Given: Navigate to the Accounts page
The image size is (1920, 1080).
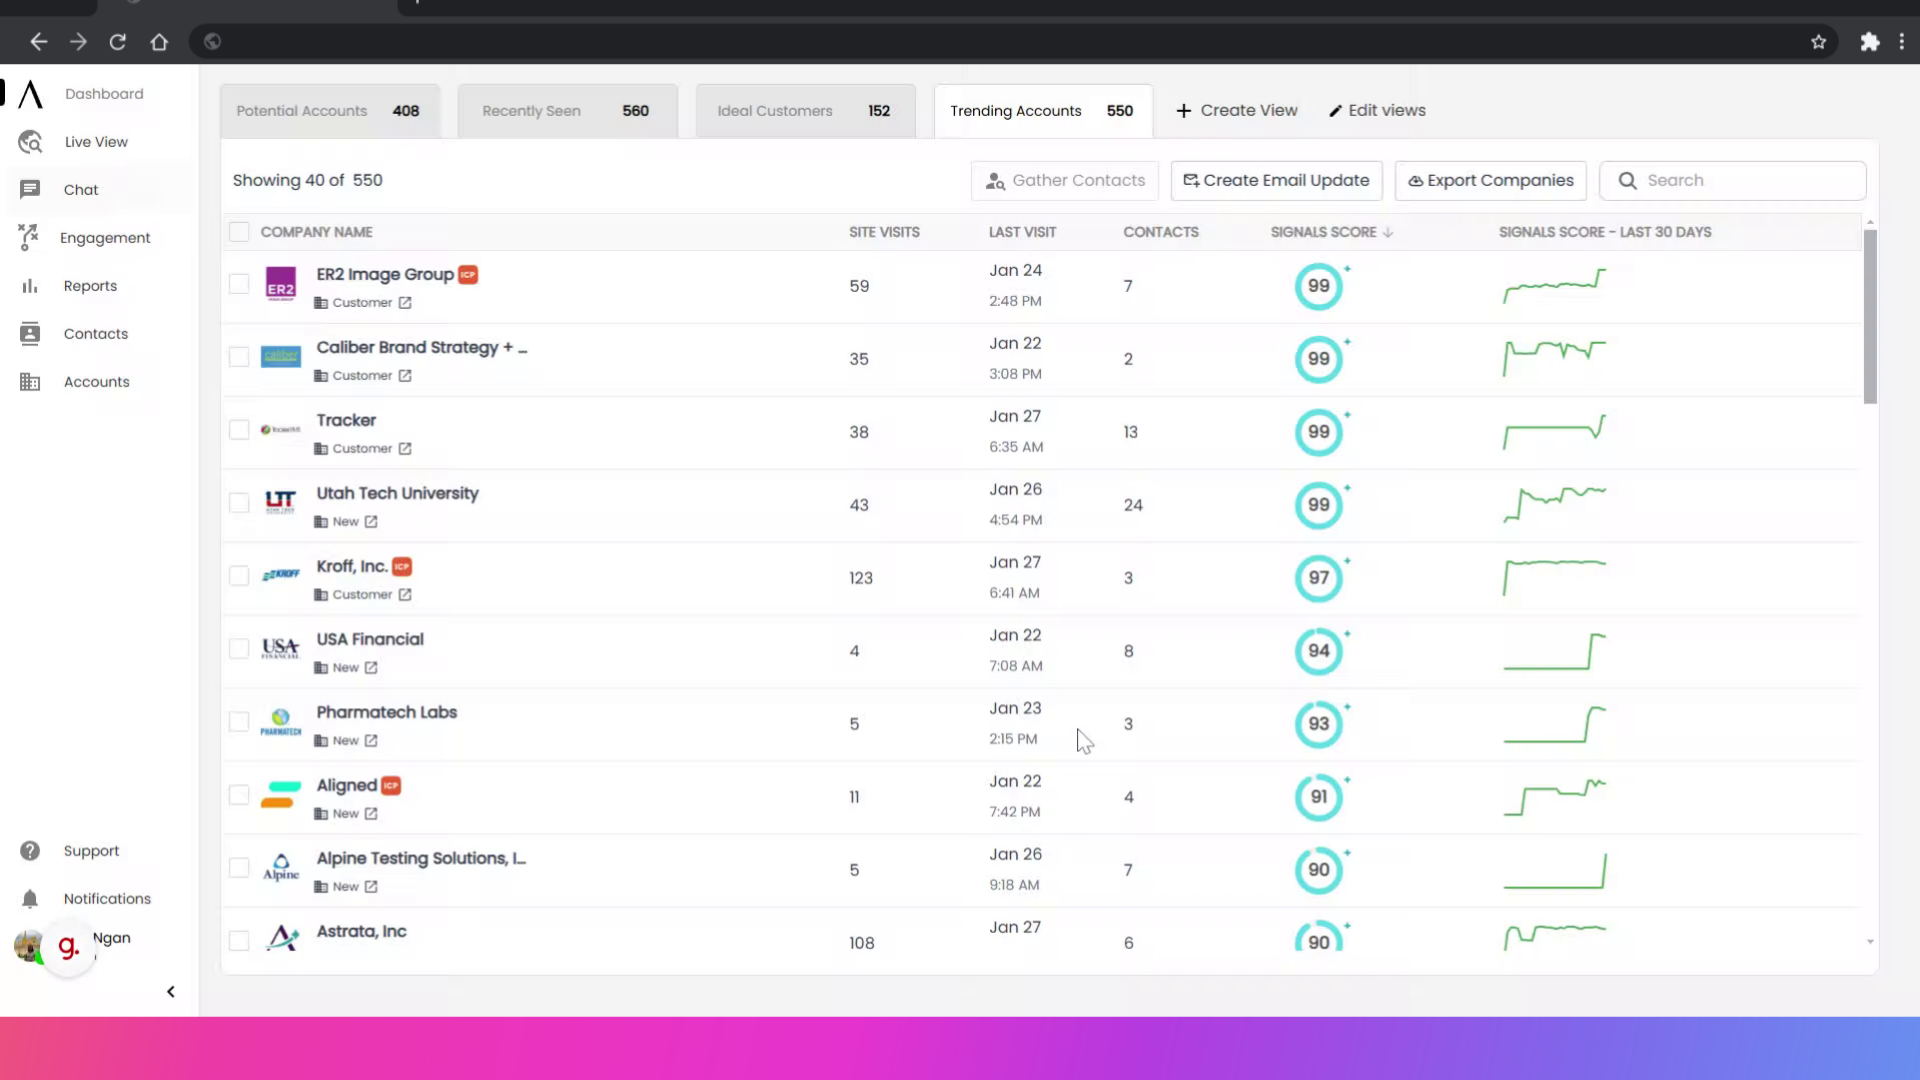Looking at the screenshot, I should (97, 381).
